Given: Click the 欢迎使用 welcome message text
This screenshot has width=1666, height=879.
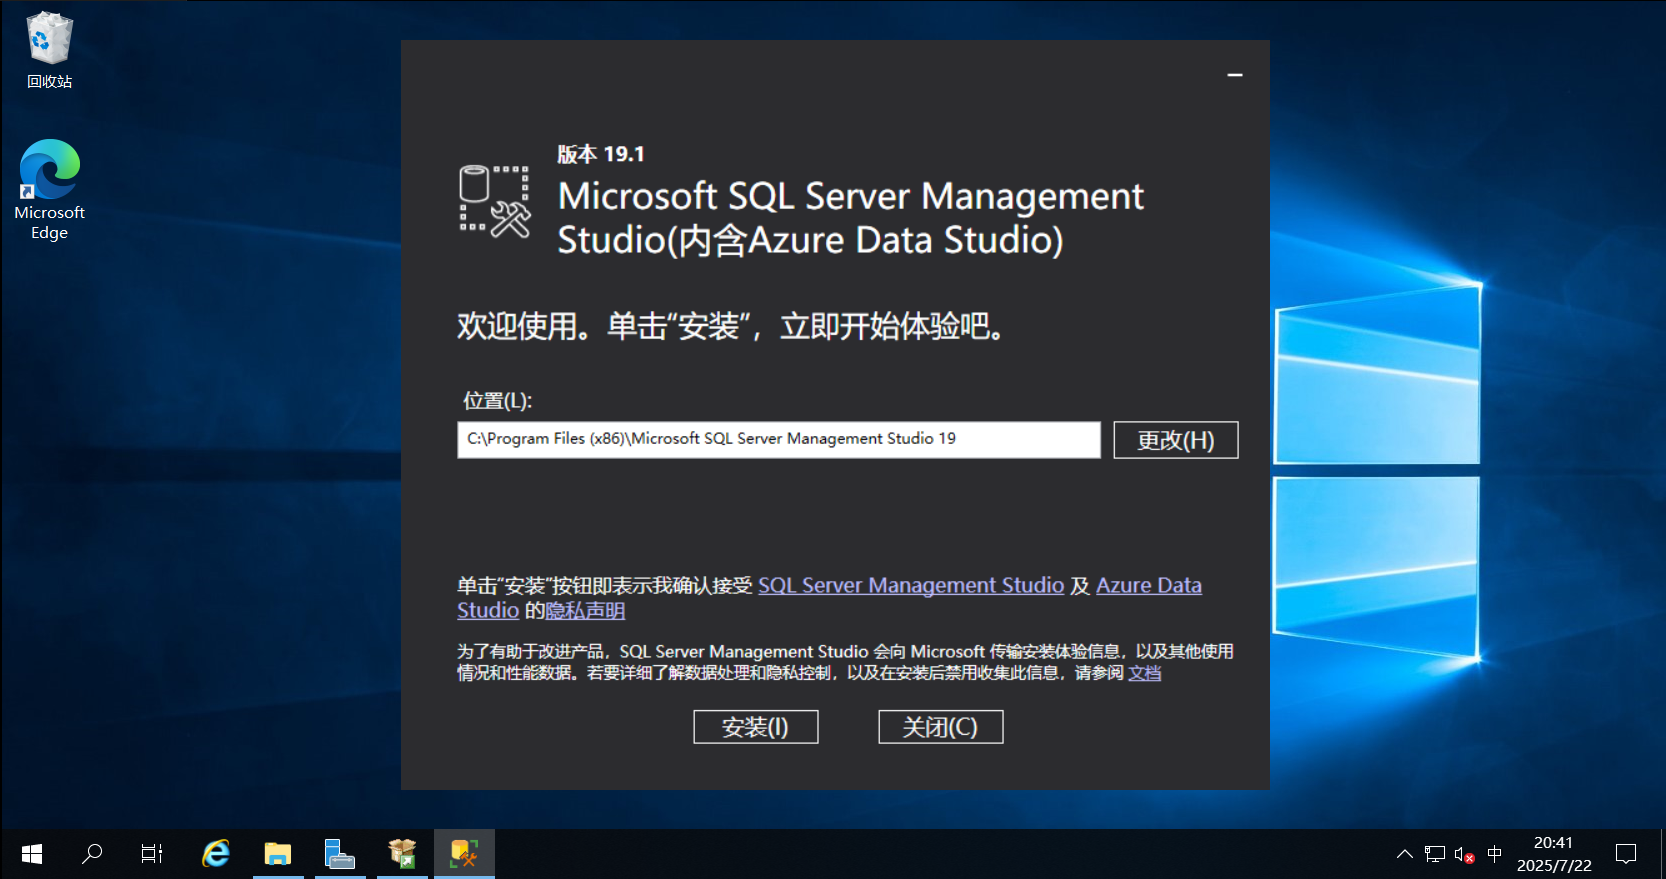Looking at the screenshot, I should tap(731, 326).
